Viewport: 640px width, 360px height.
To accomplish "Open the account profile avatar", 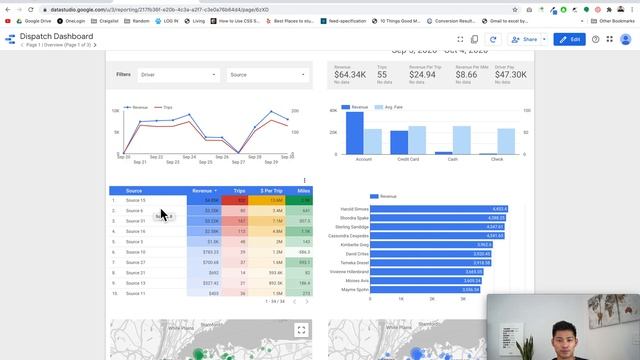I will [625, 39].
